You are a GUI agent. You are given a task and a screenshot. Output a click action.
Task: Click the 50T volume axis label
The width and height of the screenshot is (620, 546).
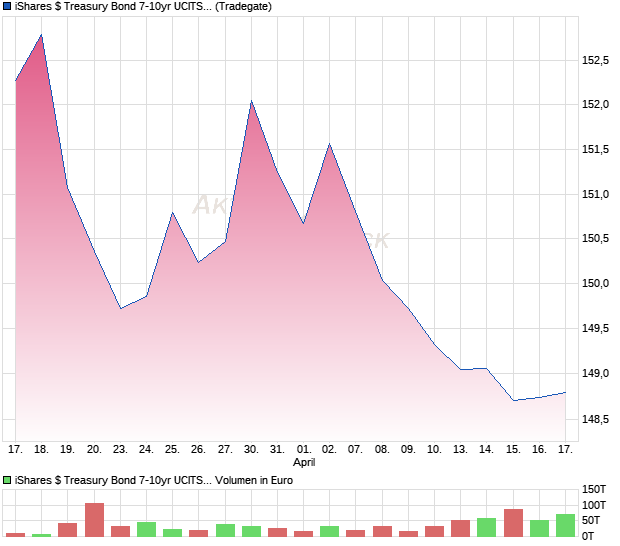pyautogui.click(x=591, y=520)
